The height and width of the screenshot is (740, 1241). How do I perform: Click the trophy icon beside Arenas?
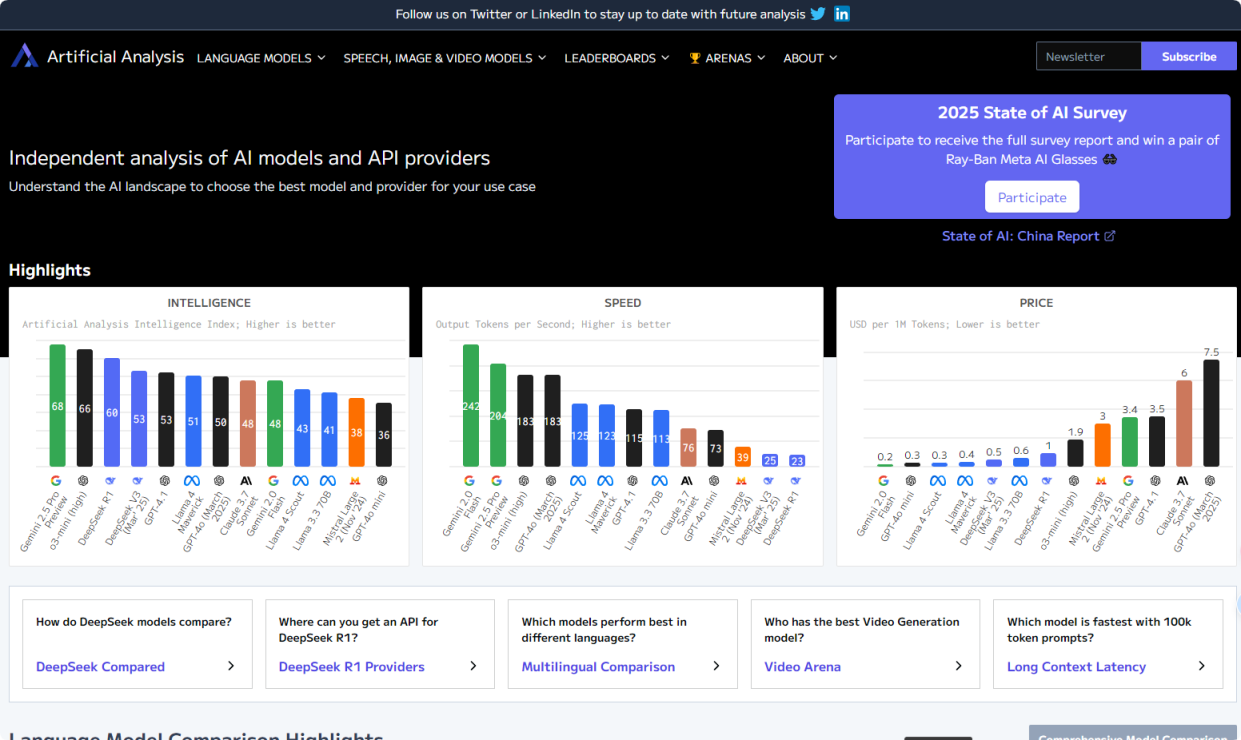(695, 58)
